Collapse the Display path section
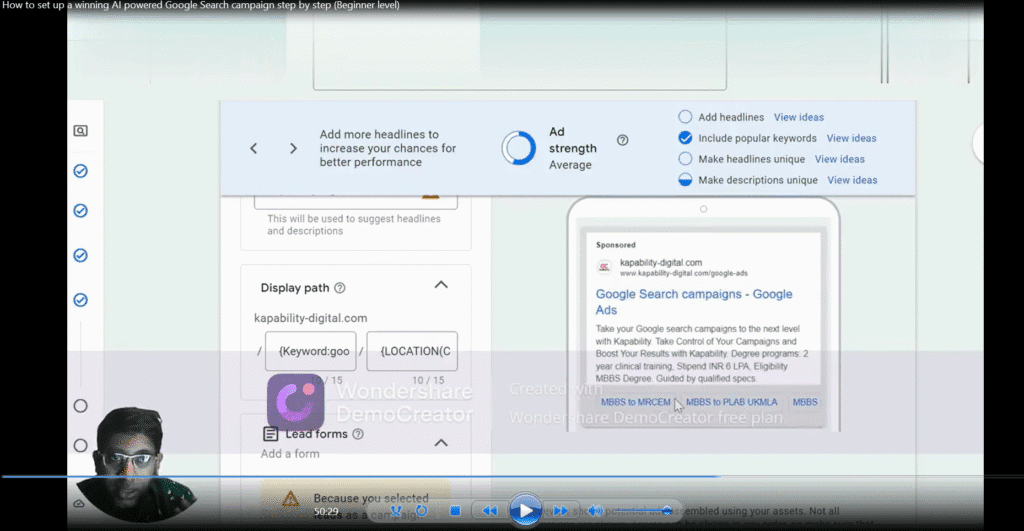 (x=440, y=285)
